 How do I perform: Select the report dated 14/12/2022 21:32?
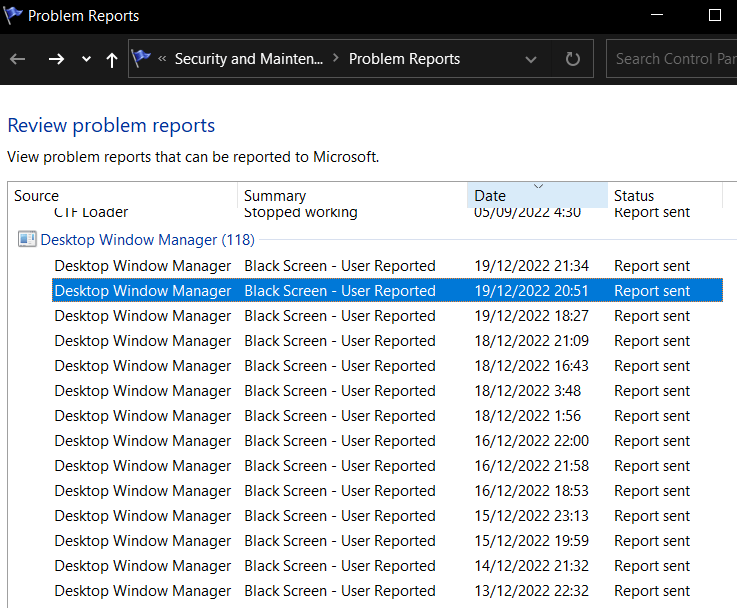coord(387,566)
